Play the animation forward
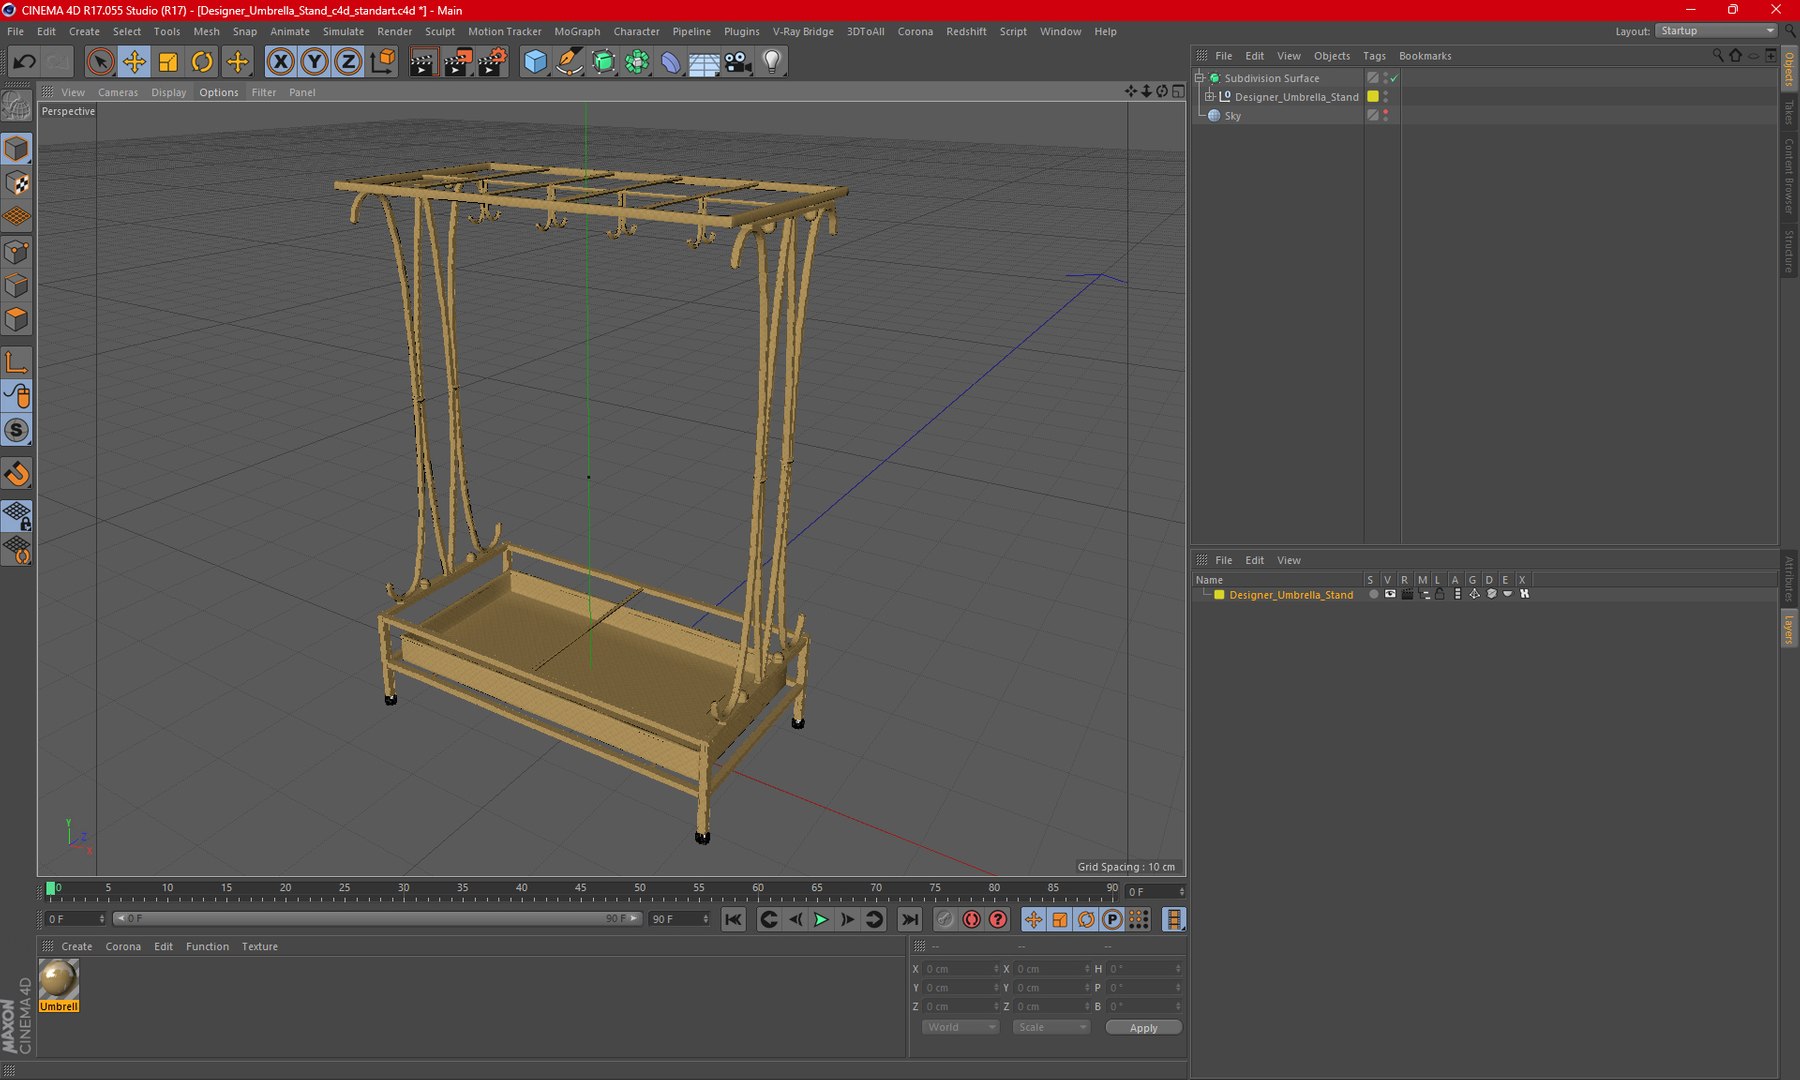The width and height of the screenshot is (1800, 1080). pyautogui.click(x=821, y=919)
